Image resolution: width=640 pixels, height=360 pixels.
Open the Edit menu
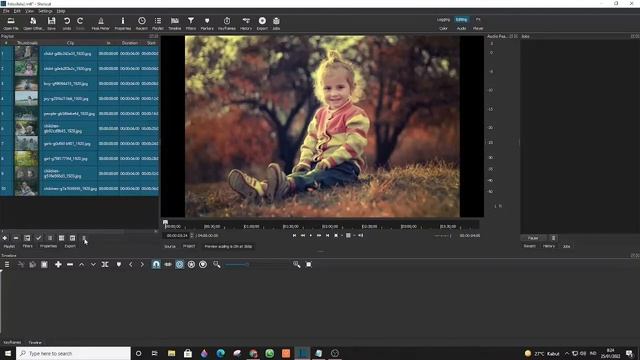[17, 11]
